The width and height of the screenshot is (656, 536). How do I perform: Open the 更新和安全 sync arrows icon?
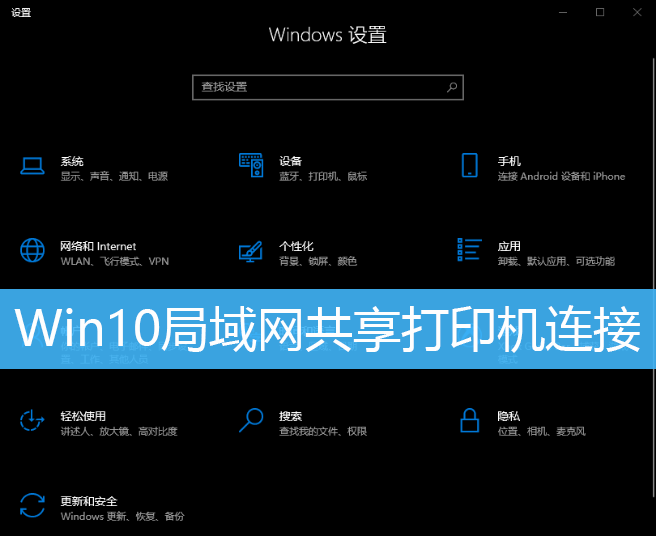(x=32, y=505)
